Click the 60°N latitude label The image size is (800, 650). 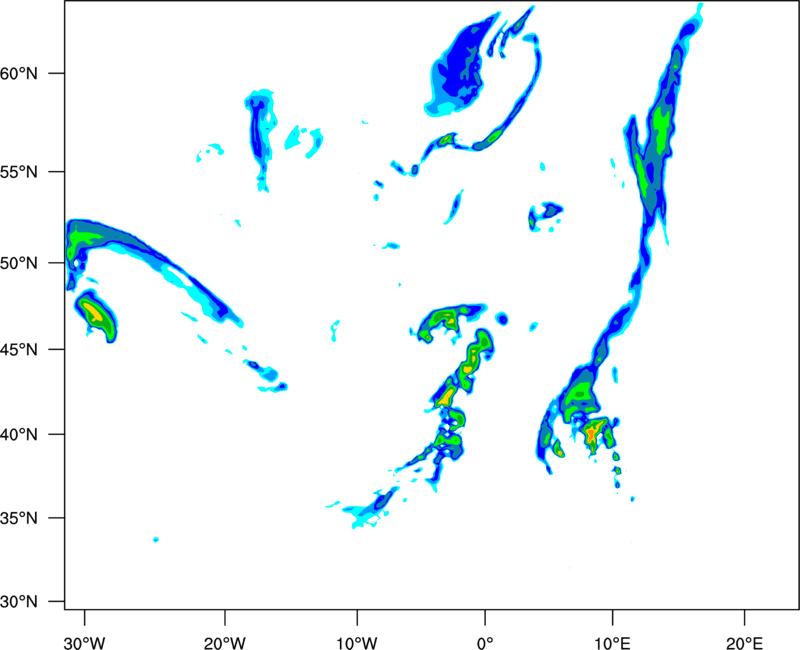[x=19, y=74]
